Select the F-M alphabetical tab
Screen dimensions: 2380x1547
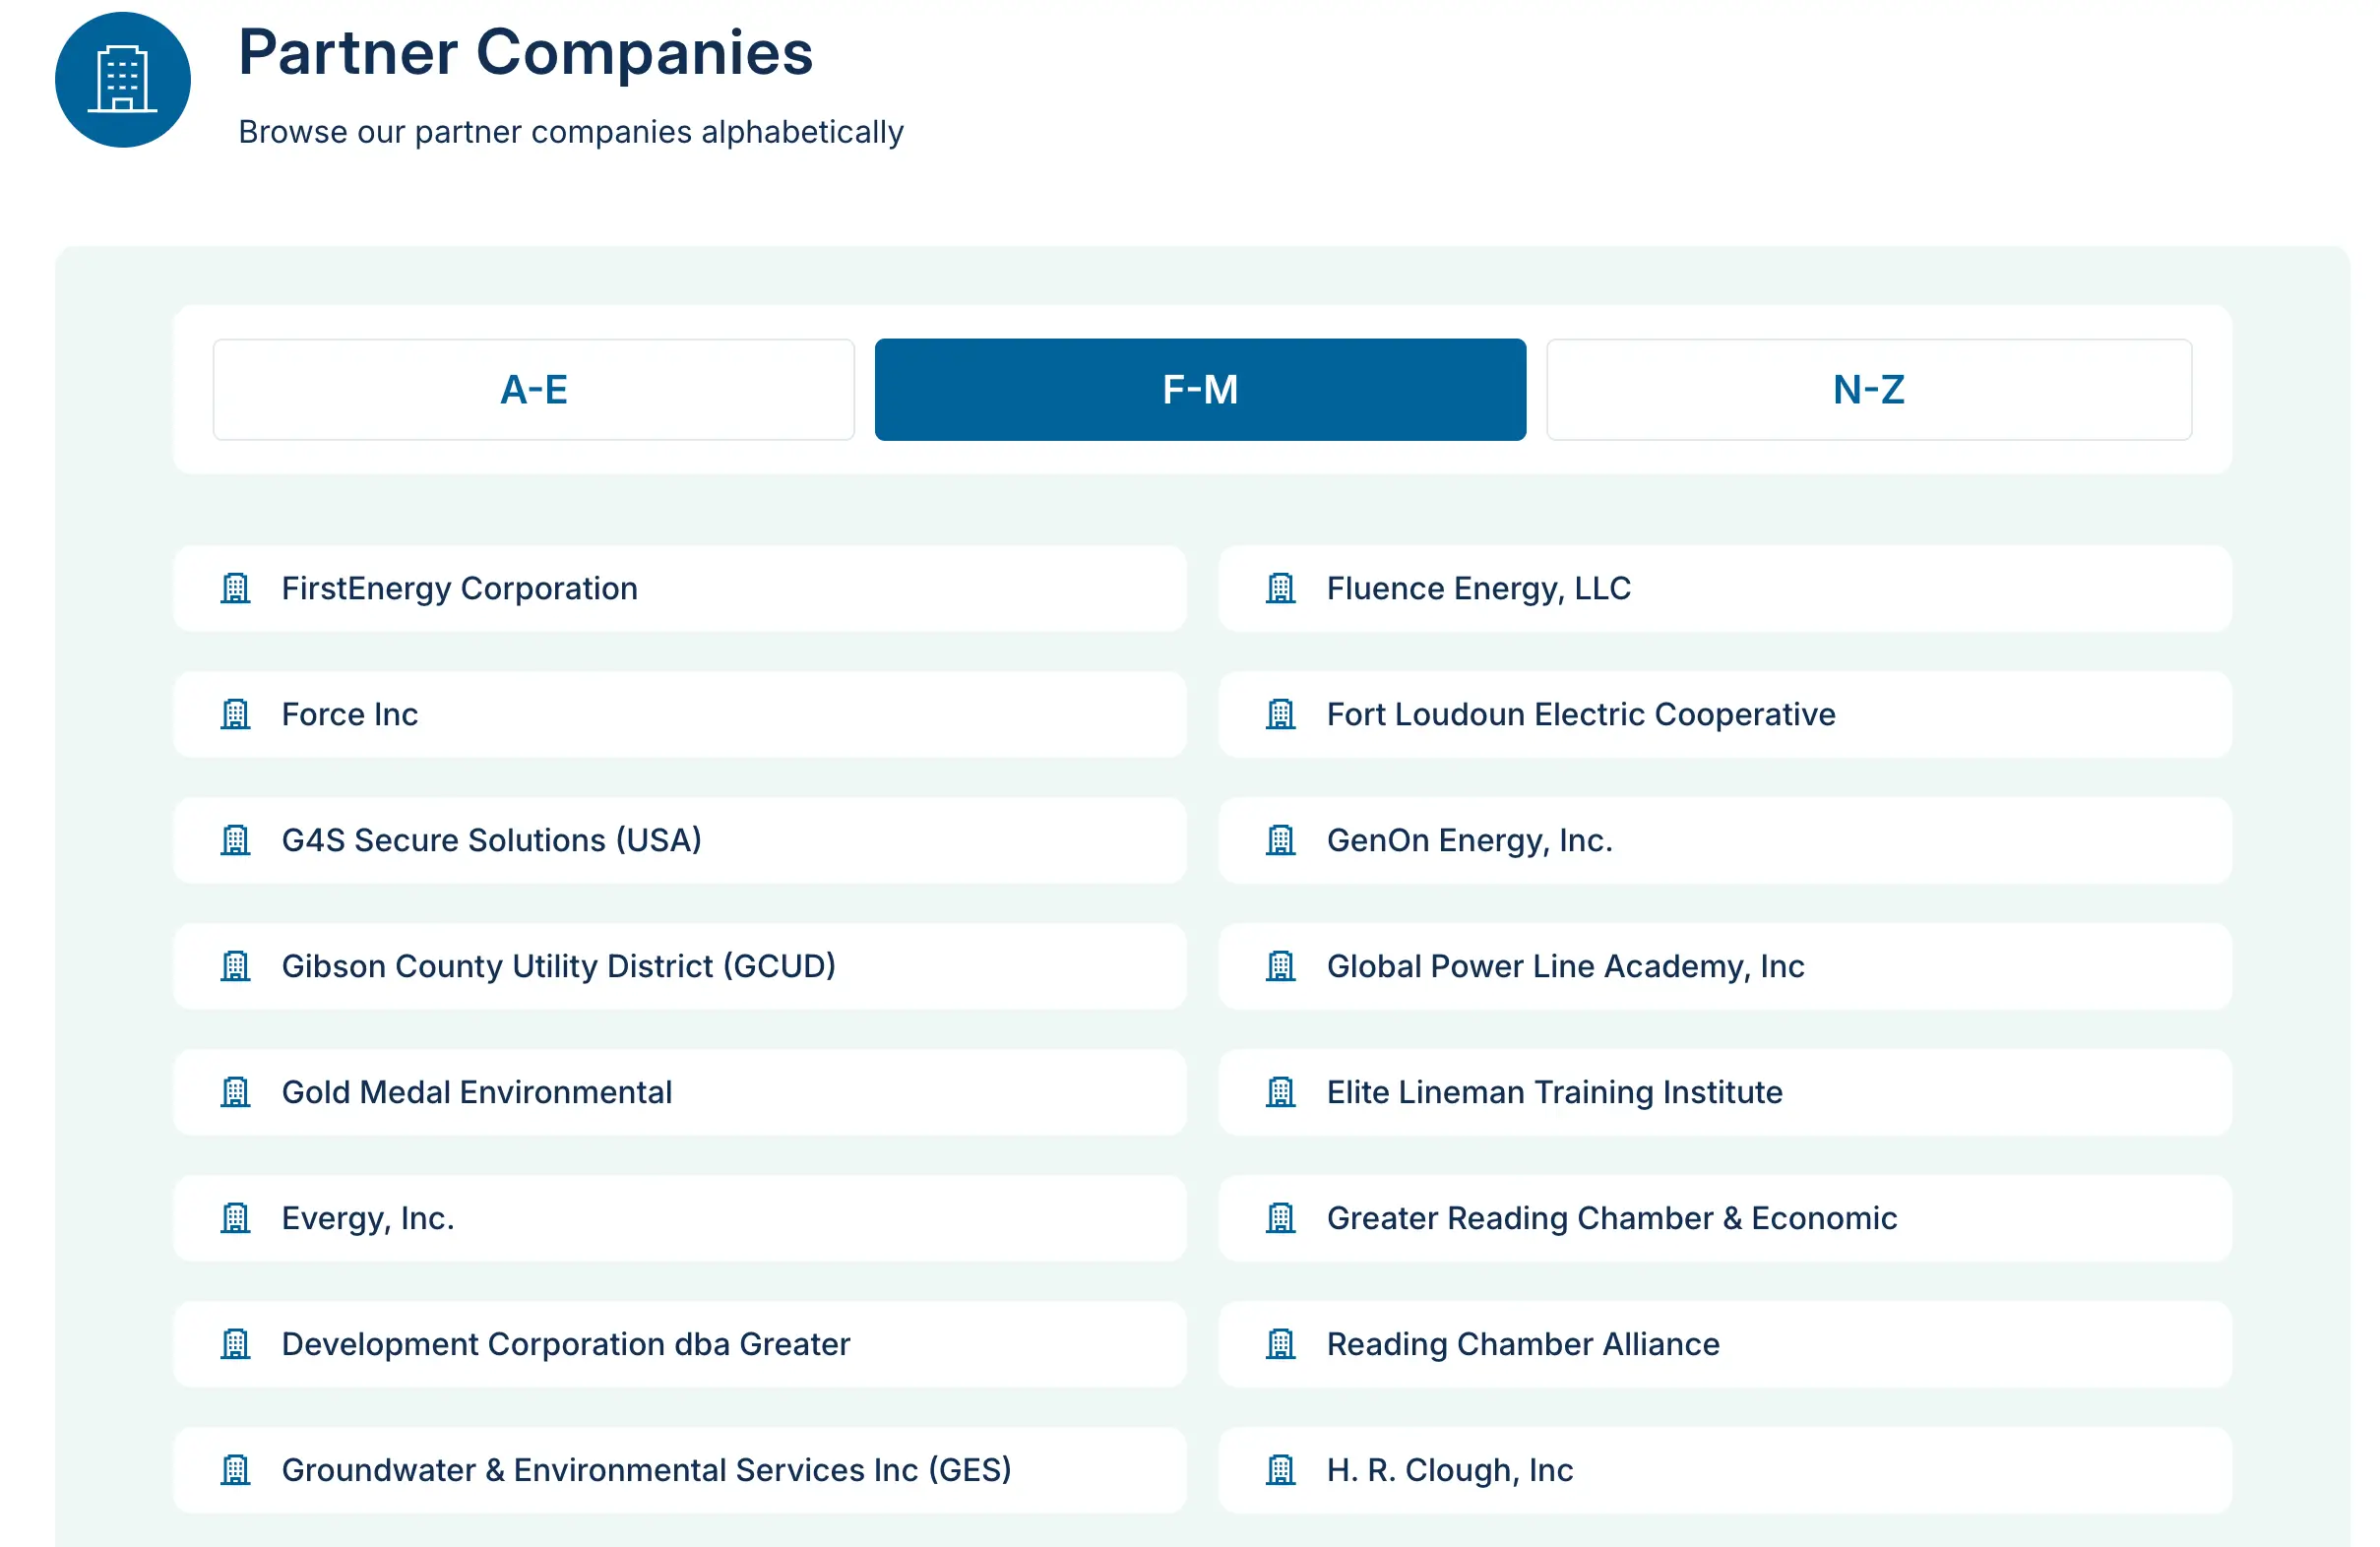[1199, 389]
